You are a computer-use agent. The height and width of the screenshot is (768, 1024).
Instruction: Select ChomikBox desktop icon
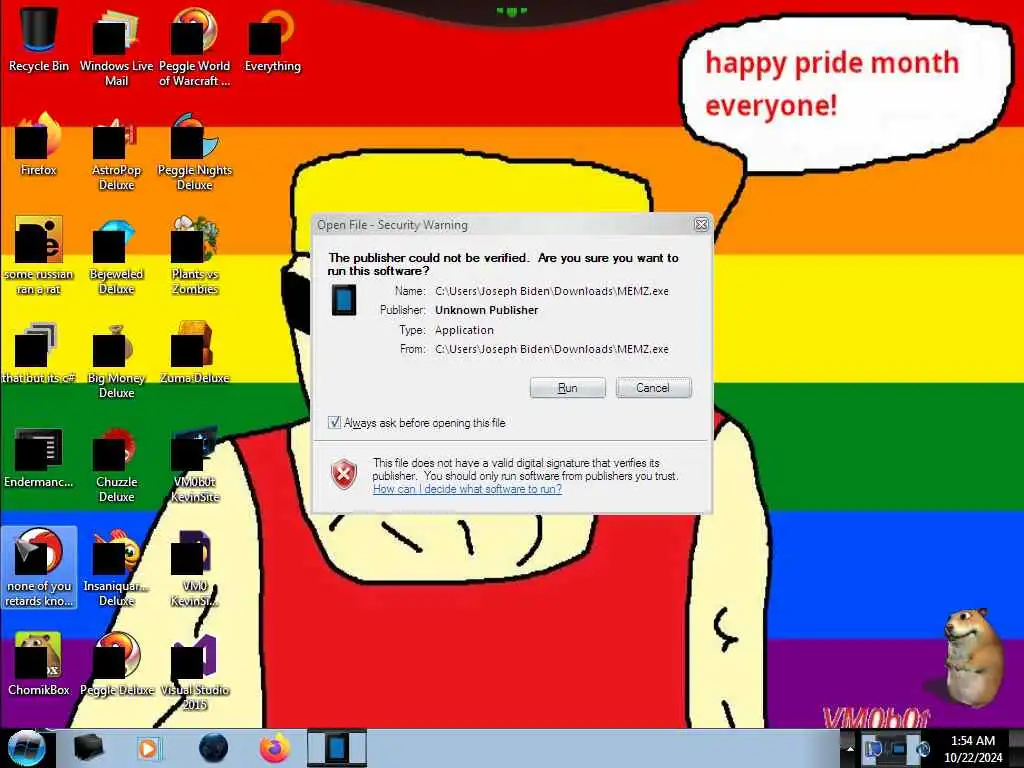point(39,665)
